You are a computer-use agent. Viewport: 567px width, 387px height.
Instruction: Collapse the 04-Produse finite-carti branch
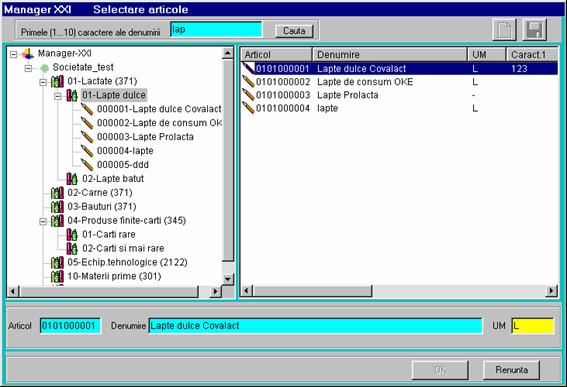pos(43,221)
